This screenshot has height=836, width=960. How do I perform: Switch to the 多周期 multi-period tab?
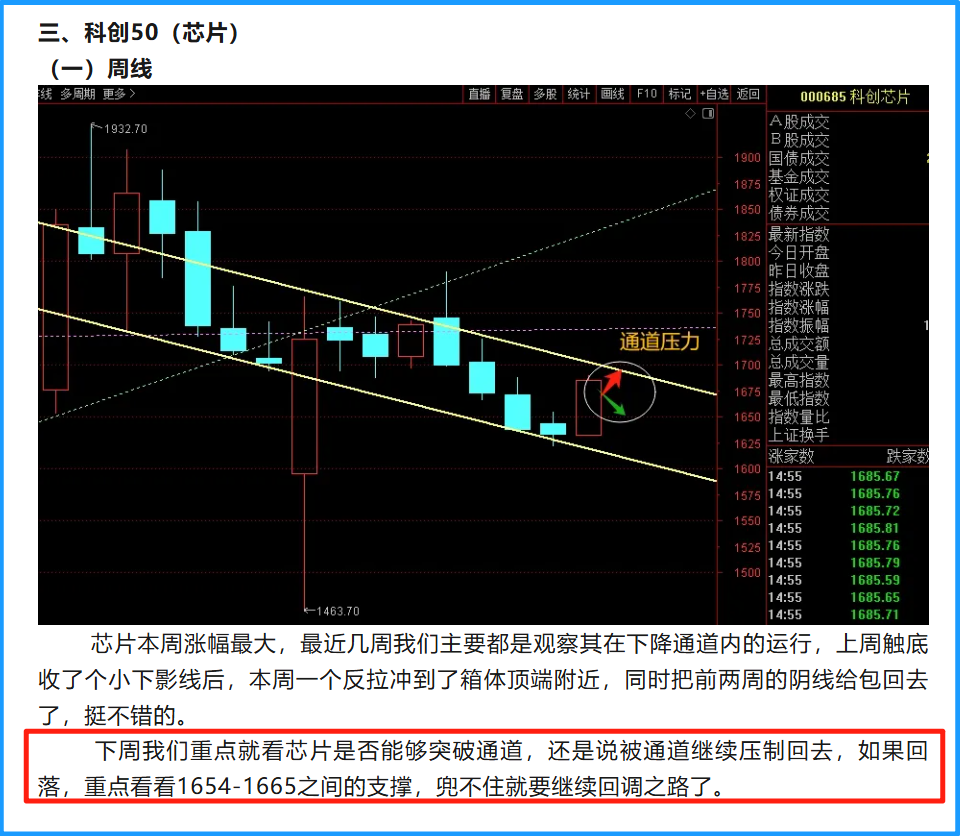pos(78,94)
